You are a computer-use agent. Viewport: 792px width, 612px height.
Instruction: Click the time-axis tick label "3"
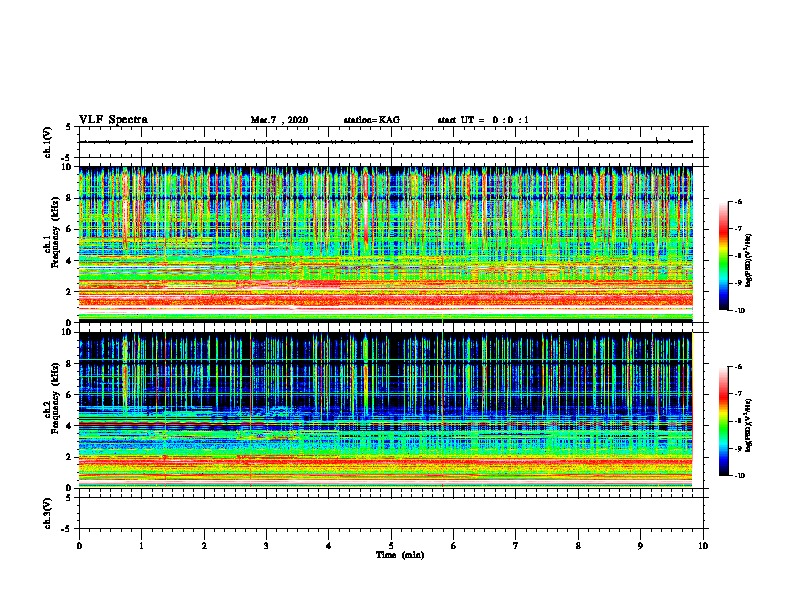point(266,546)
